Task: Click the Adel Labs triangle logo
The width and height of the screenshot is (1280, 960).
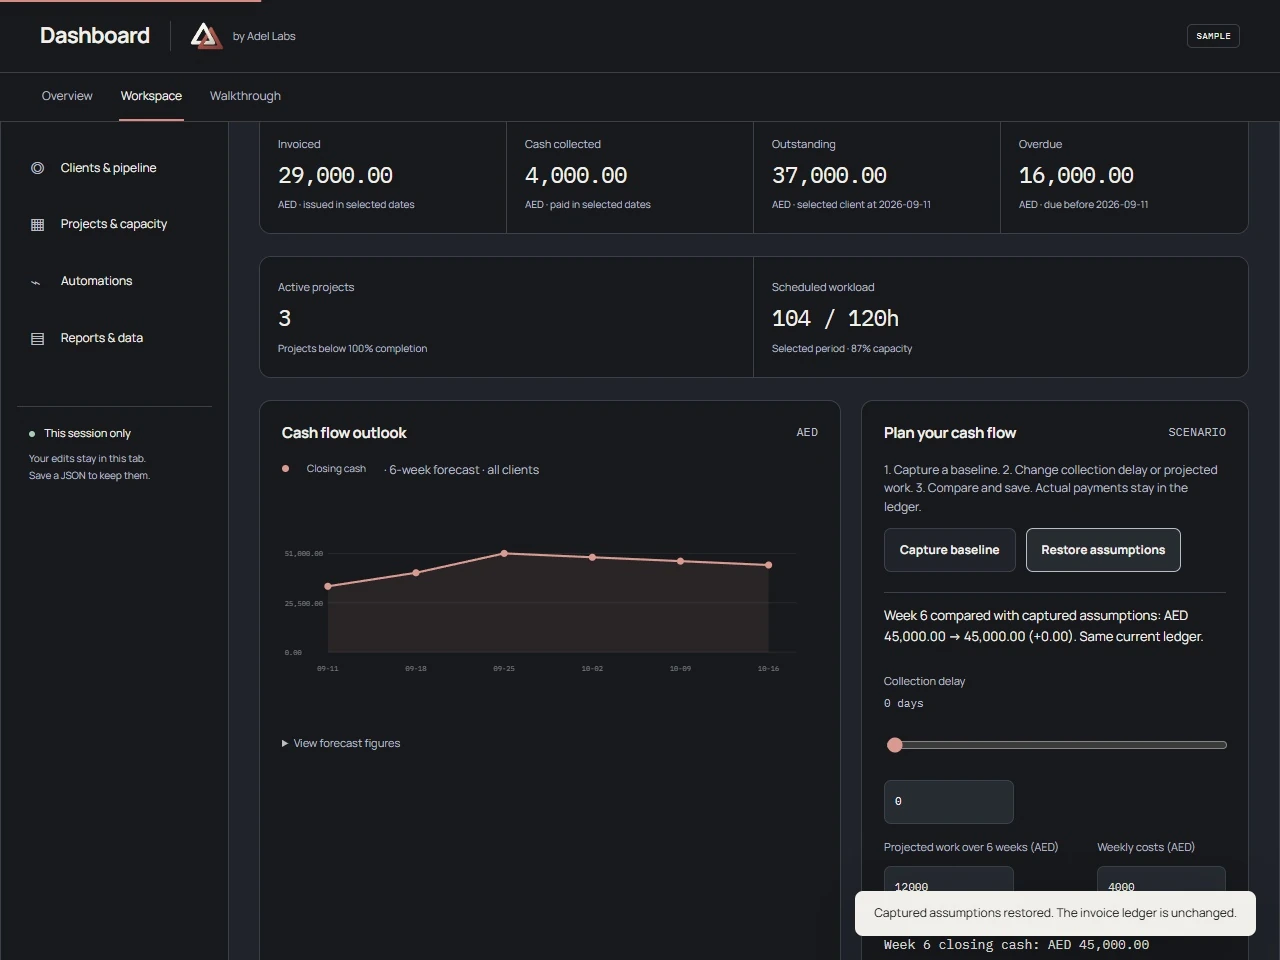Action: 206,36
